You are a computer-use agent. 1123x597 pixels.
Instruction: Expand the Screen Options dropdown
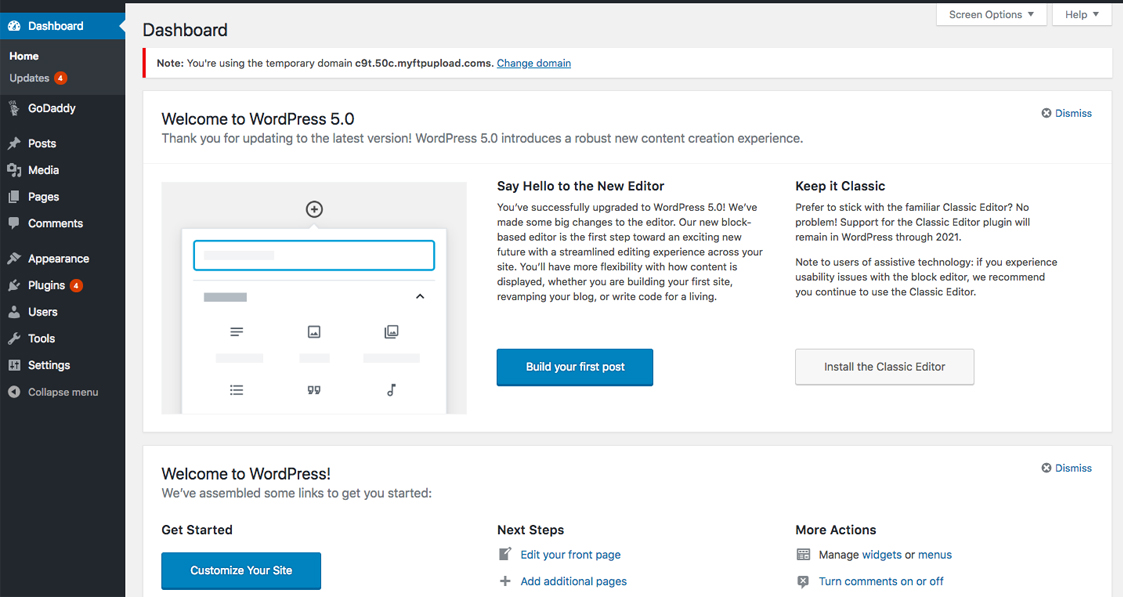pyautogui.click(x=990, y=14)
